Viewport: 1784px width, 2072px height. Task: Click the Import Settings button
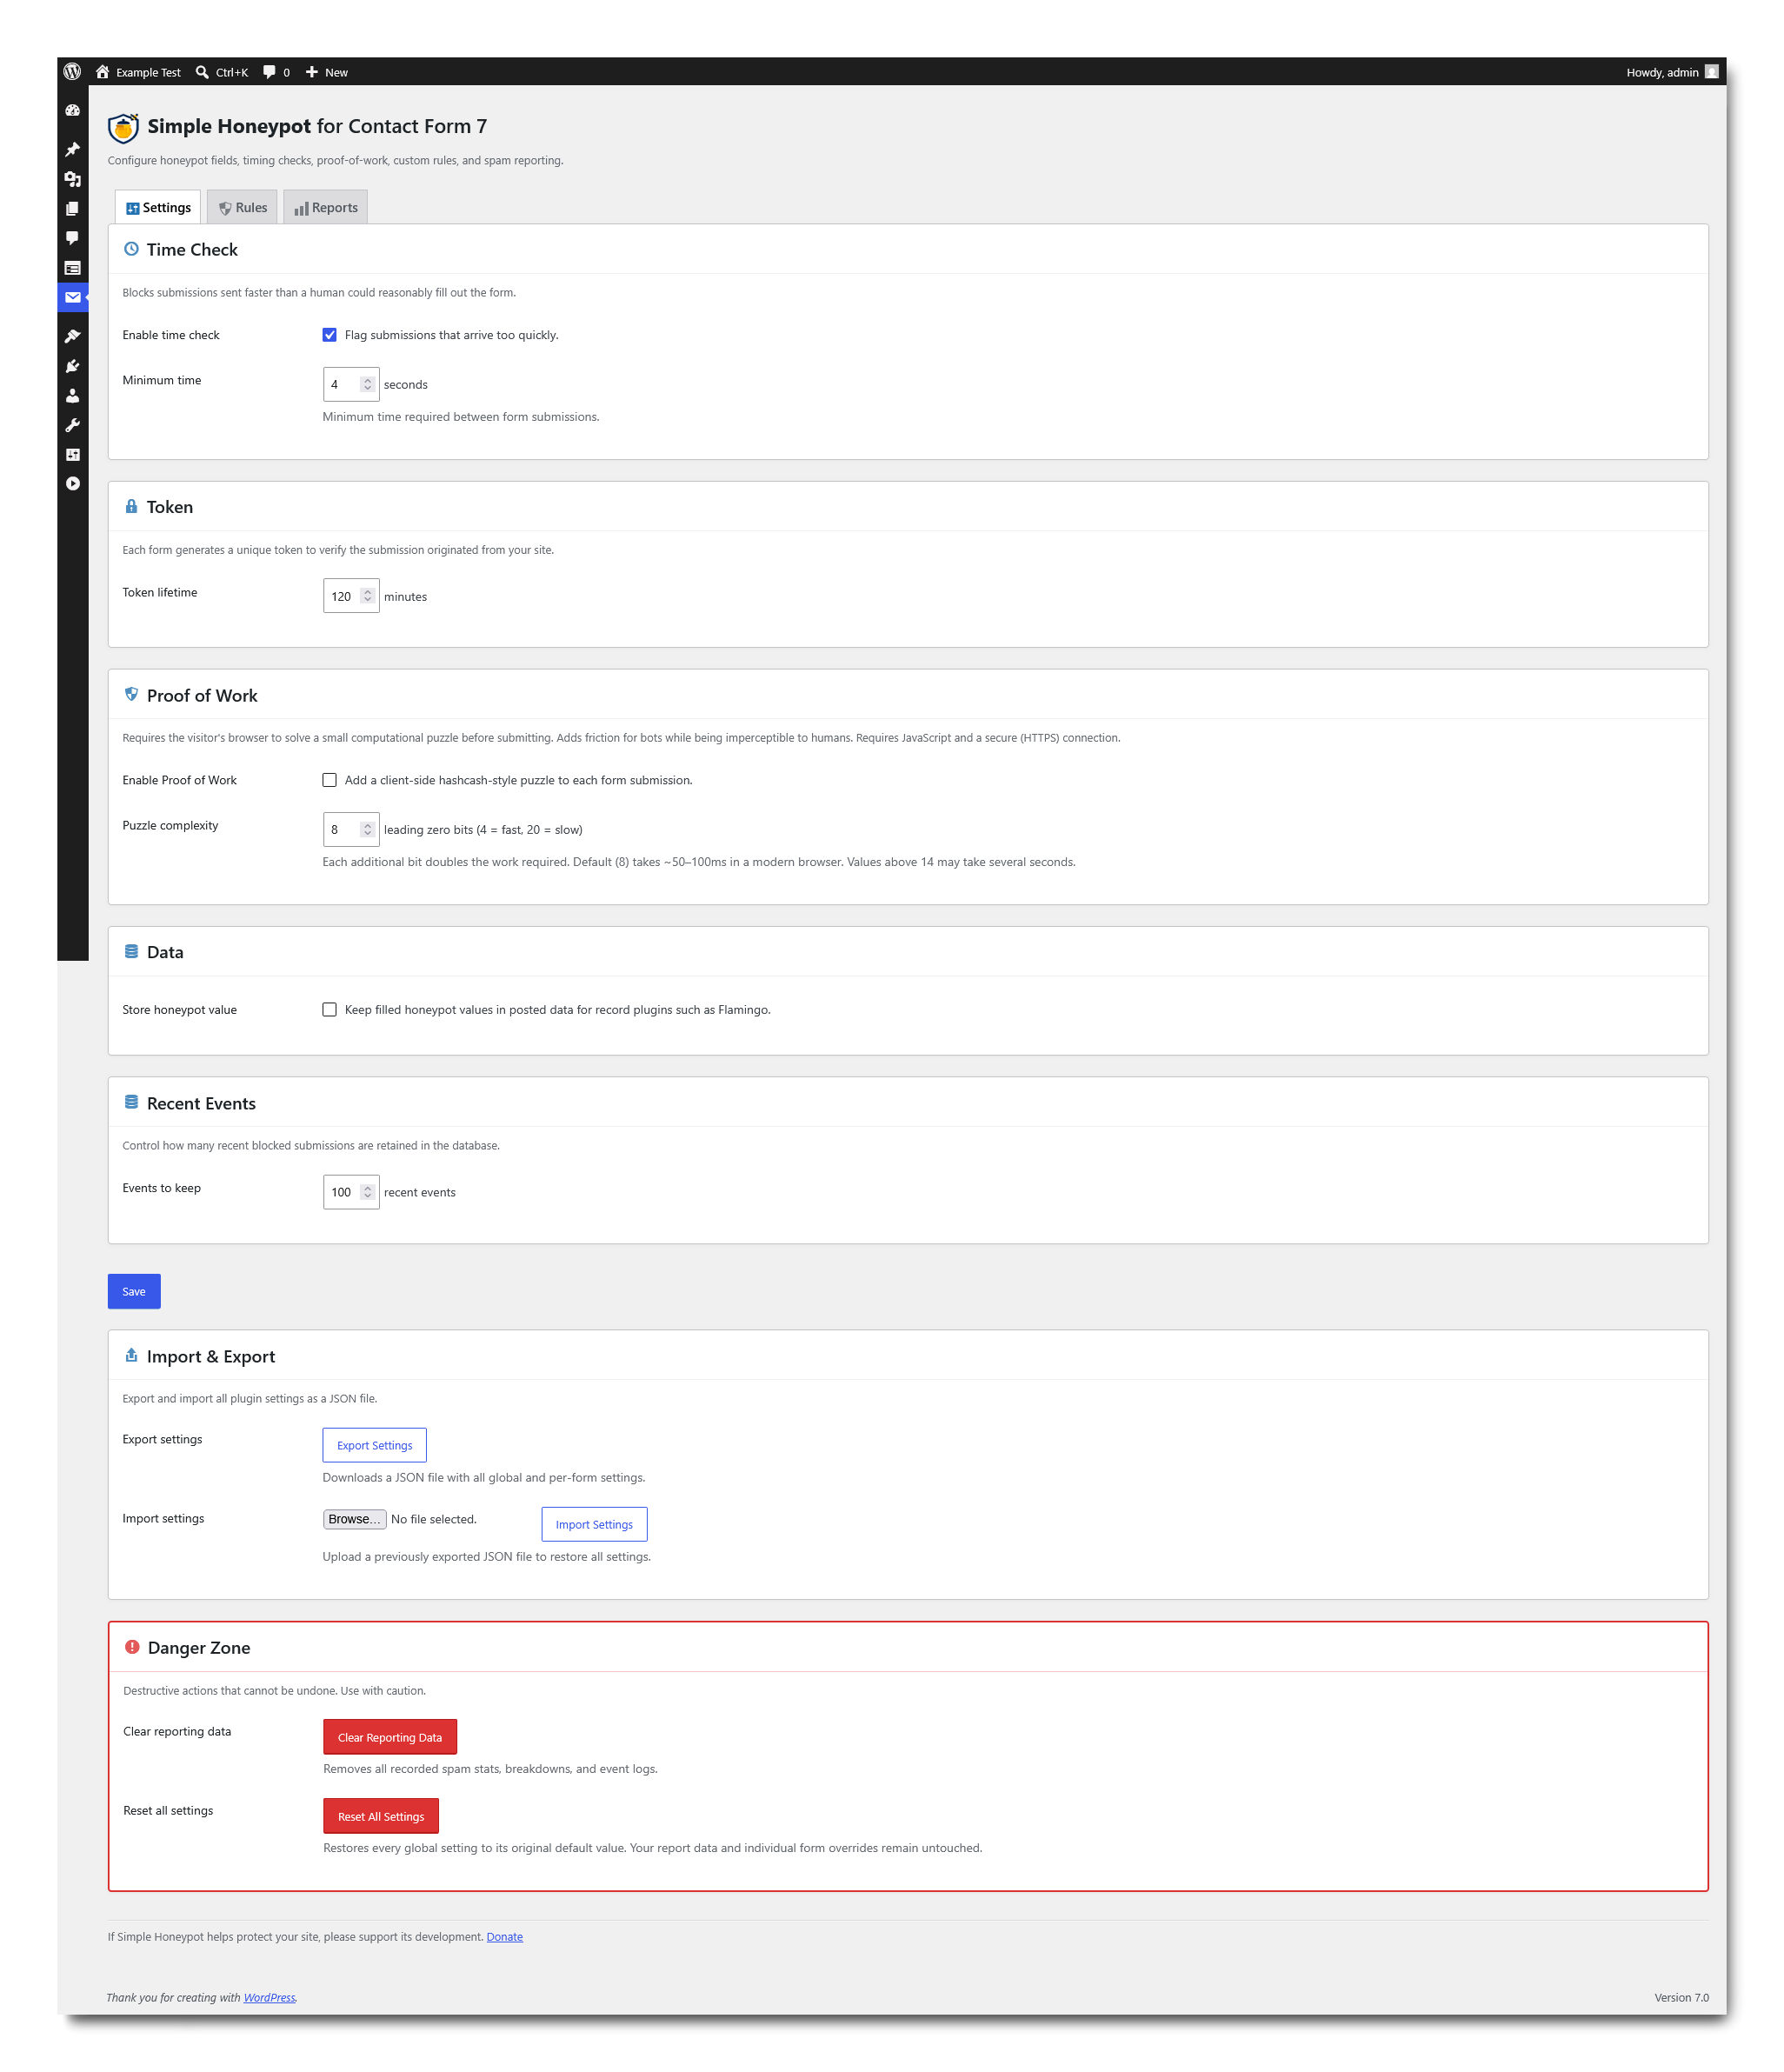pos(594,1524)
